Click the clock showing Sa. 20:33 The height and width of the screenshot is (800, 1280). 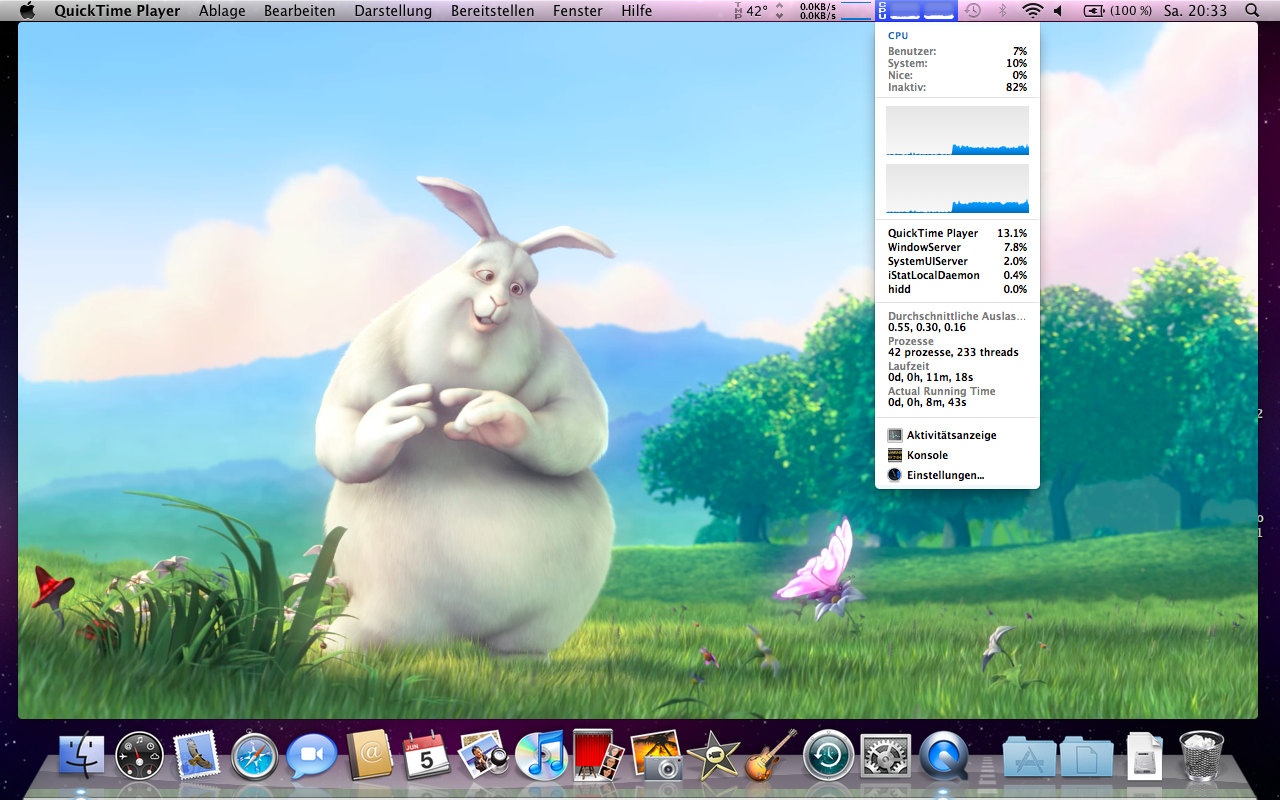[1195, 11]
